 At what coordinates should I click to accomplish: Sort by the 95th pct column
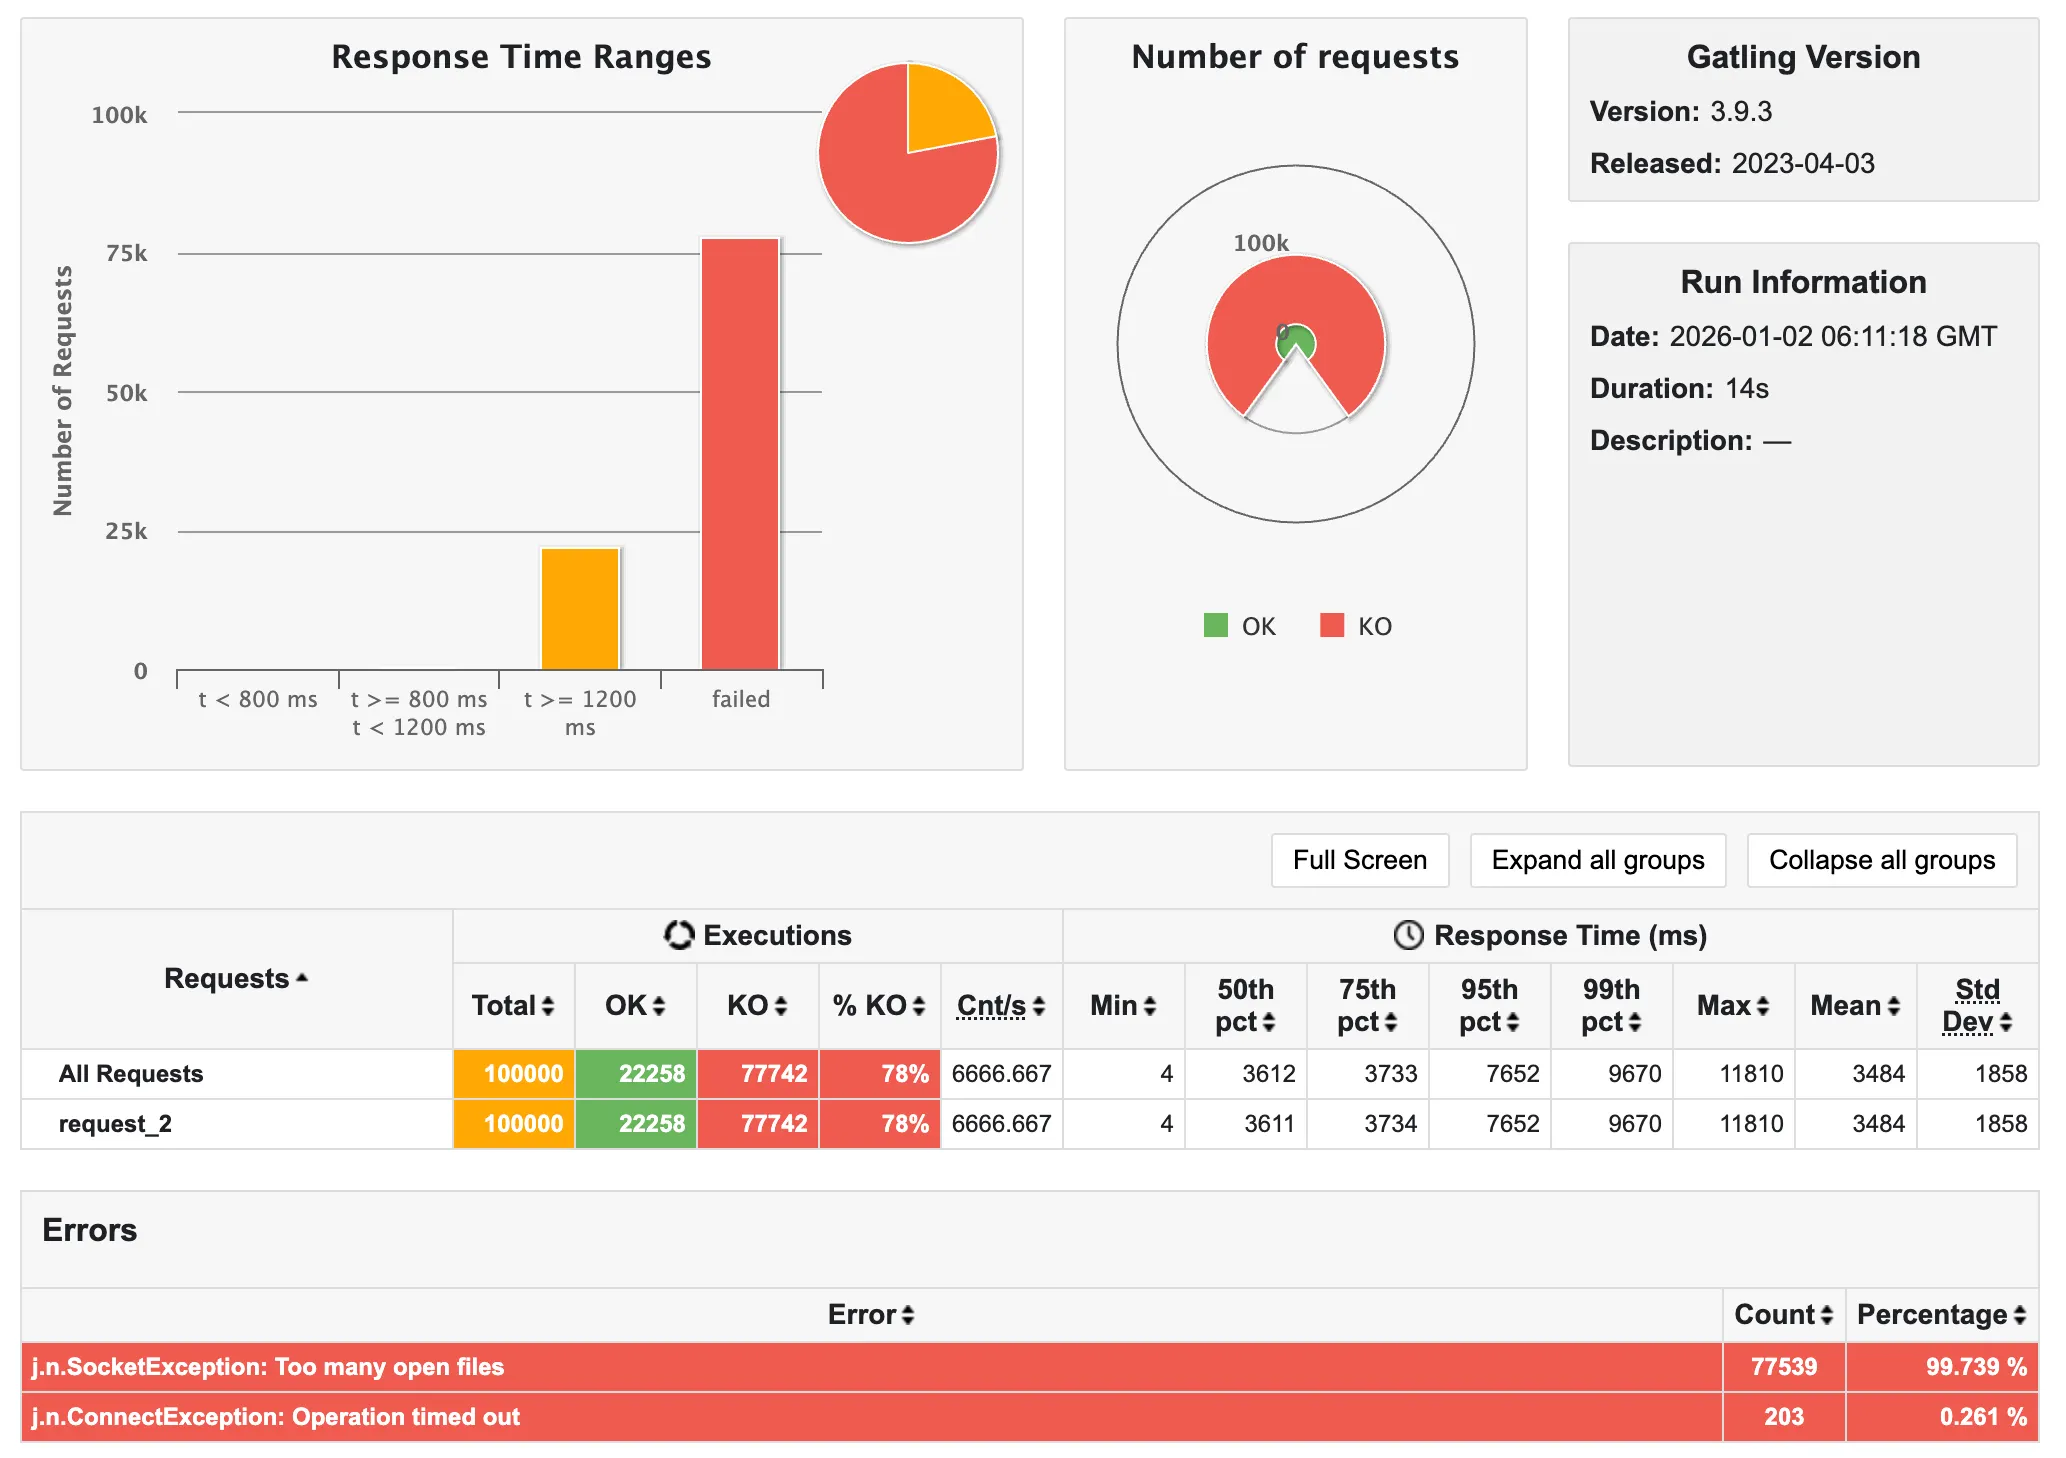(1512, 1022)
